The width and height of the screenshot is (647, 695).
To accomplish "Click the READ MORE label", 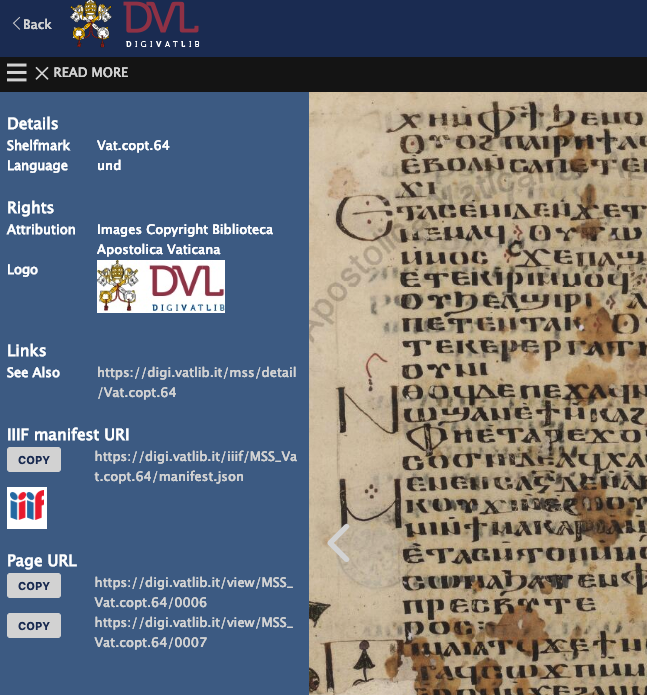I will 91,72.
